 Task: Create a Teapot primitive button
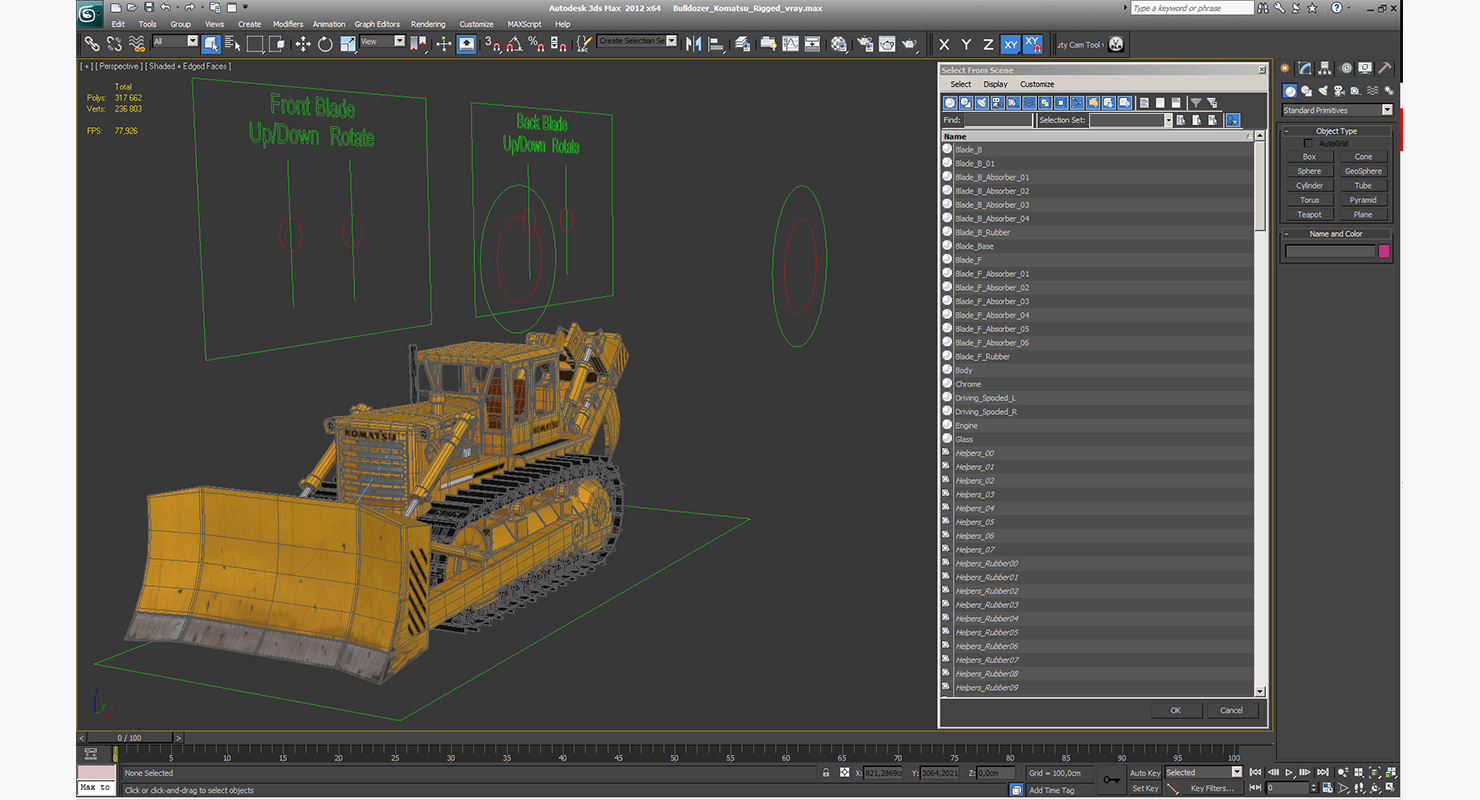click(1309, 214)
